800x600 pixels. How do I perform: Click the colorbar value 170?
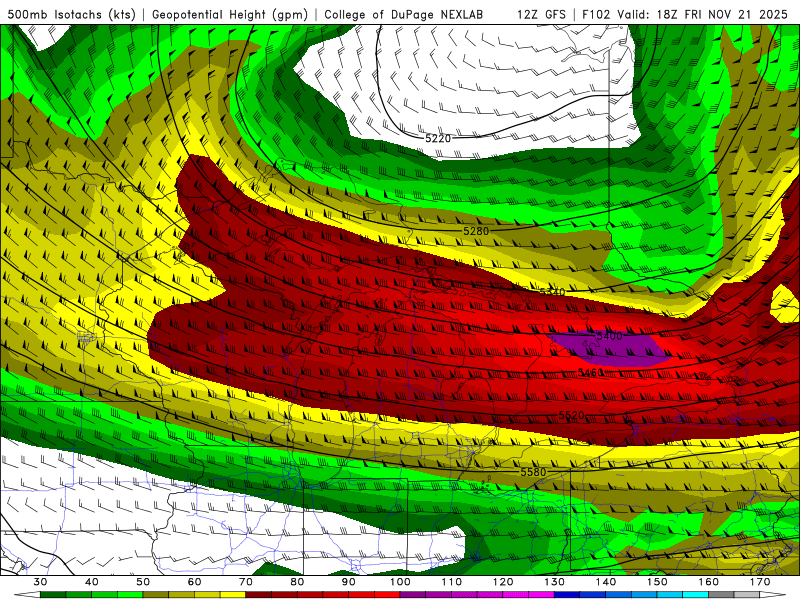[761, 582]
